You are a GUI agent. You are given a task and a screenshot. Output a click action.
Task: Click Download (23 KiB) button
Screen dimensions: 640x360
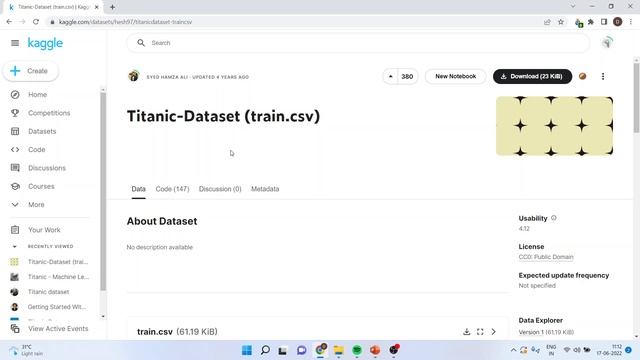tap(532, 76)
